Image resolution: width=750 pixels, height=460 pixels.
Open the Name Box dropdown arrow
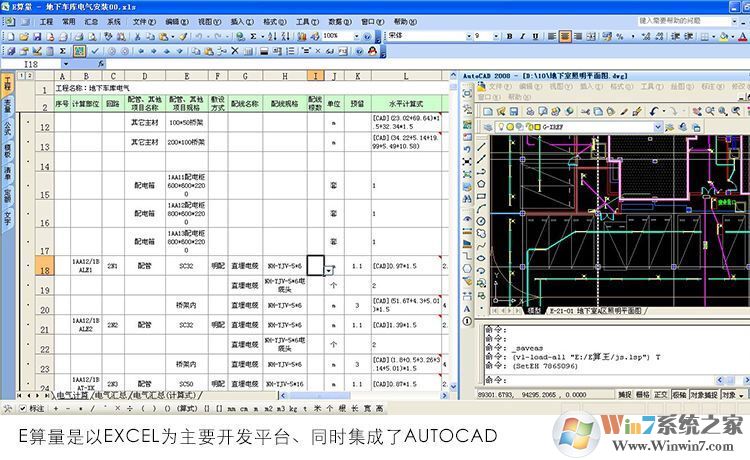[x=66, y=64]
